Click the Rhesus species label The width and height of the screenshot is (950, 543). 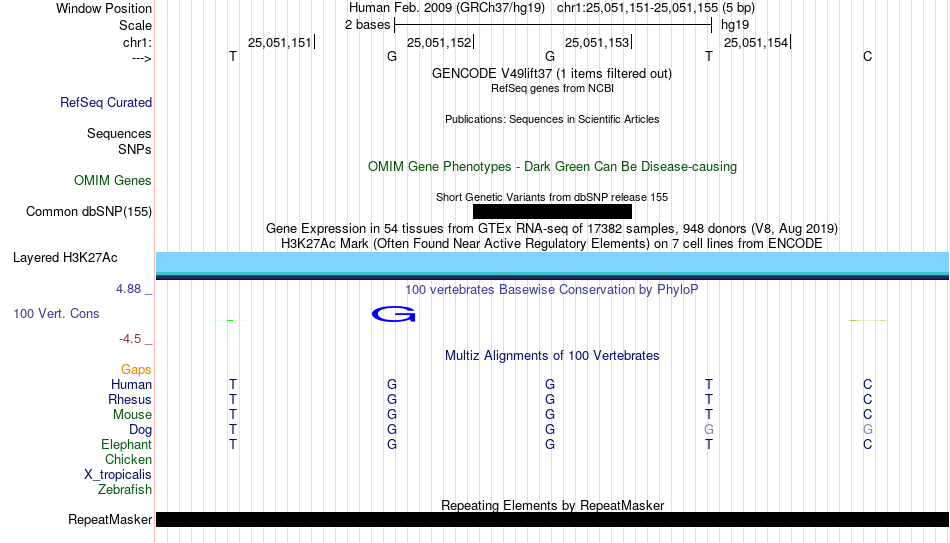pos(130,399)
